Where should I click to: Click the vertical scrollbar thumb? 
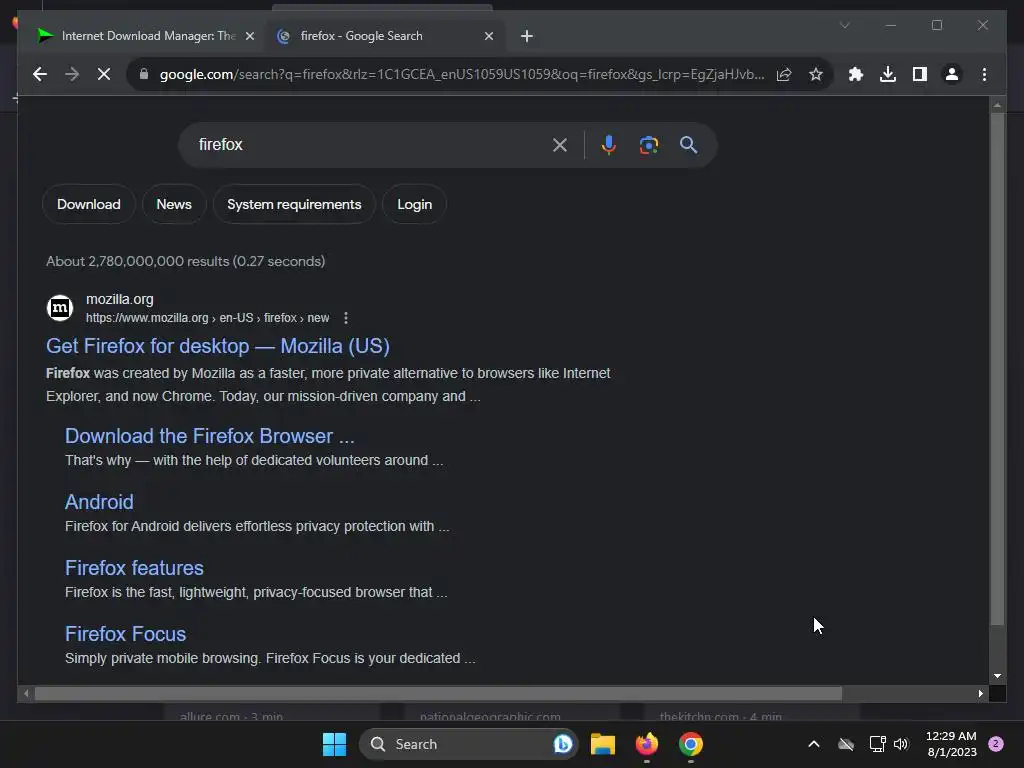point(997,369)
